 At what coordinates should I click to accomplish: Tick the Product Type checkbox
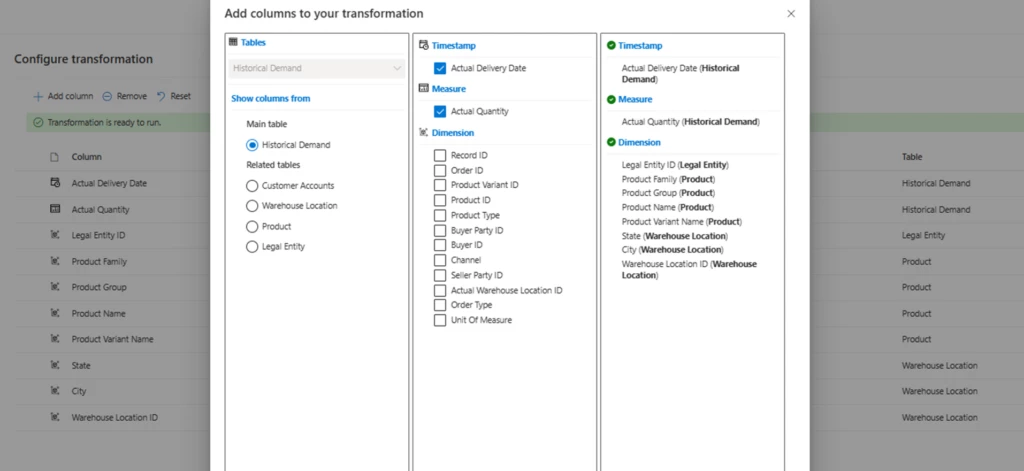click(x=440, y=215)
